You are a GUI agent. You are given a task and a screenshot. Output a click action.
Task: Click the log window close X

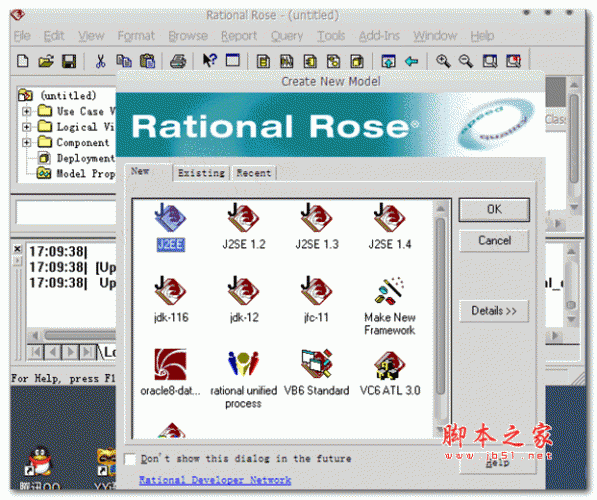[18, 249]
